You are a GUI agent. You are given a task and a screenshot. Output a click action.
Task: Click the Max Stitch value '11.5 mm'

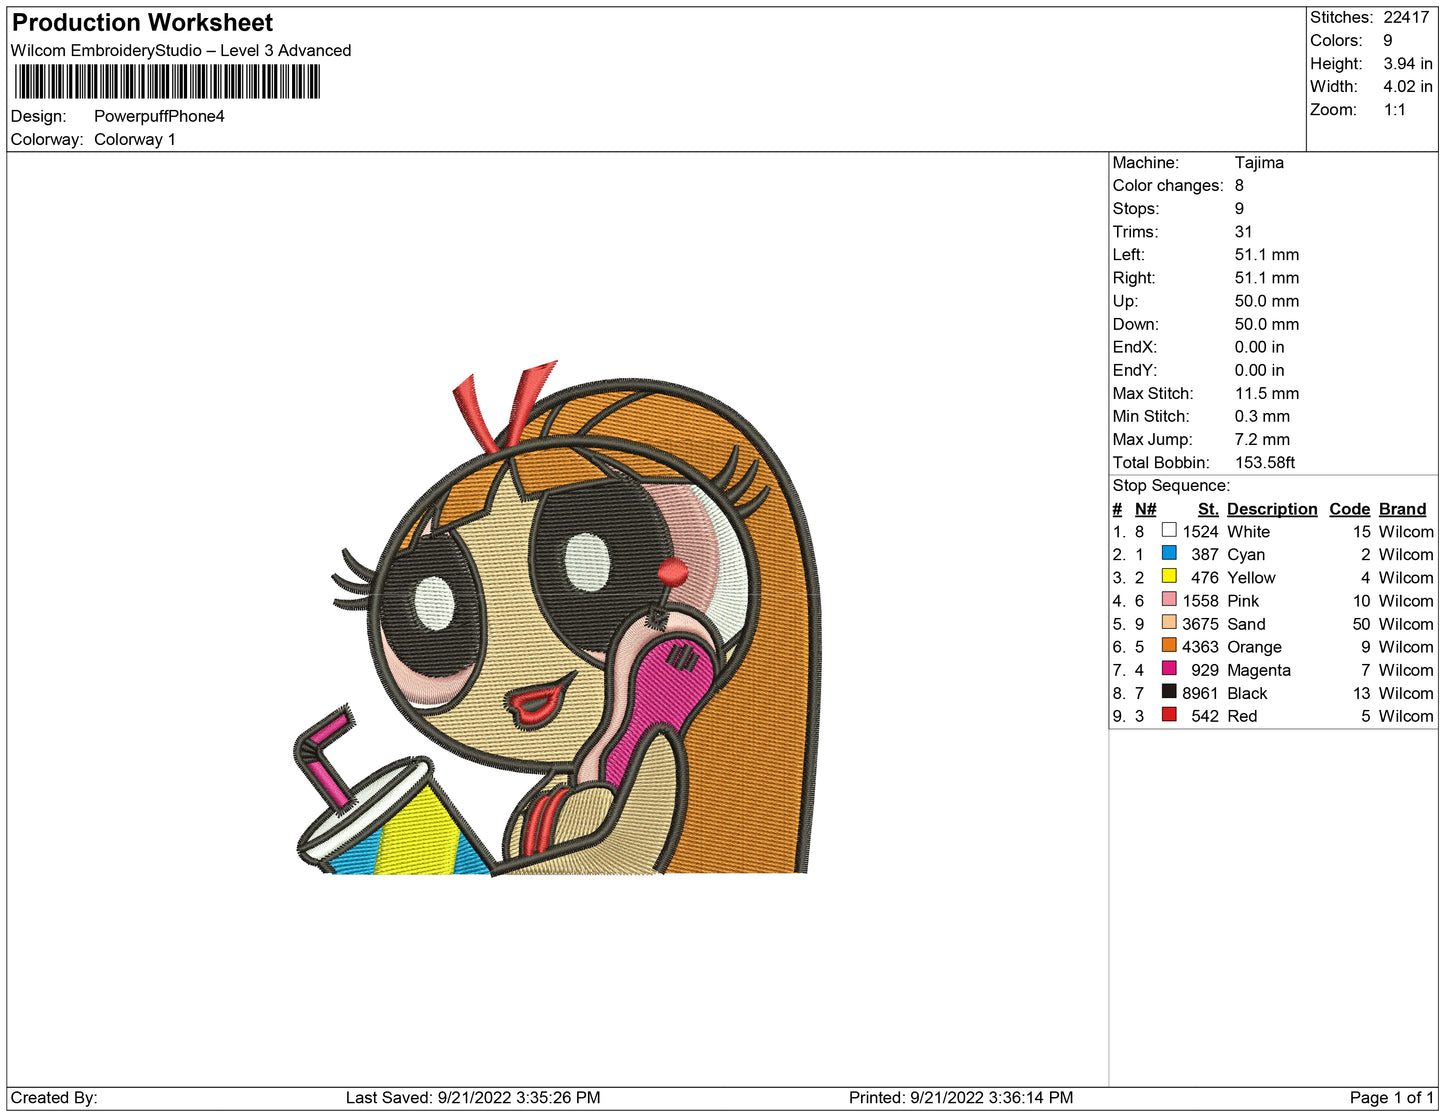click(x=1267, y=393)
